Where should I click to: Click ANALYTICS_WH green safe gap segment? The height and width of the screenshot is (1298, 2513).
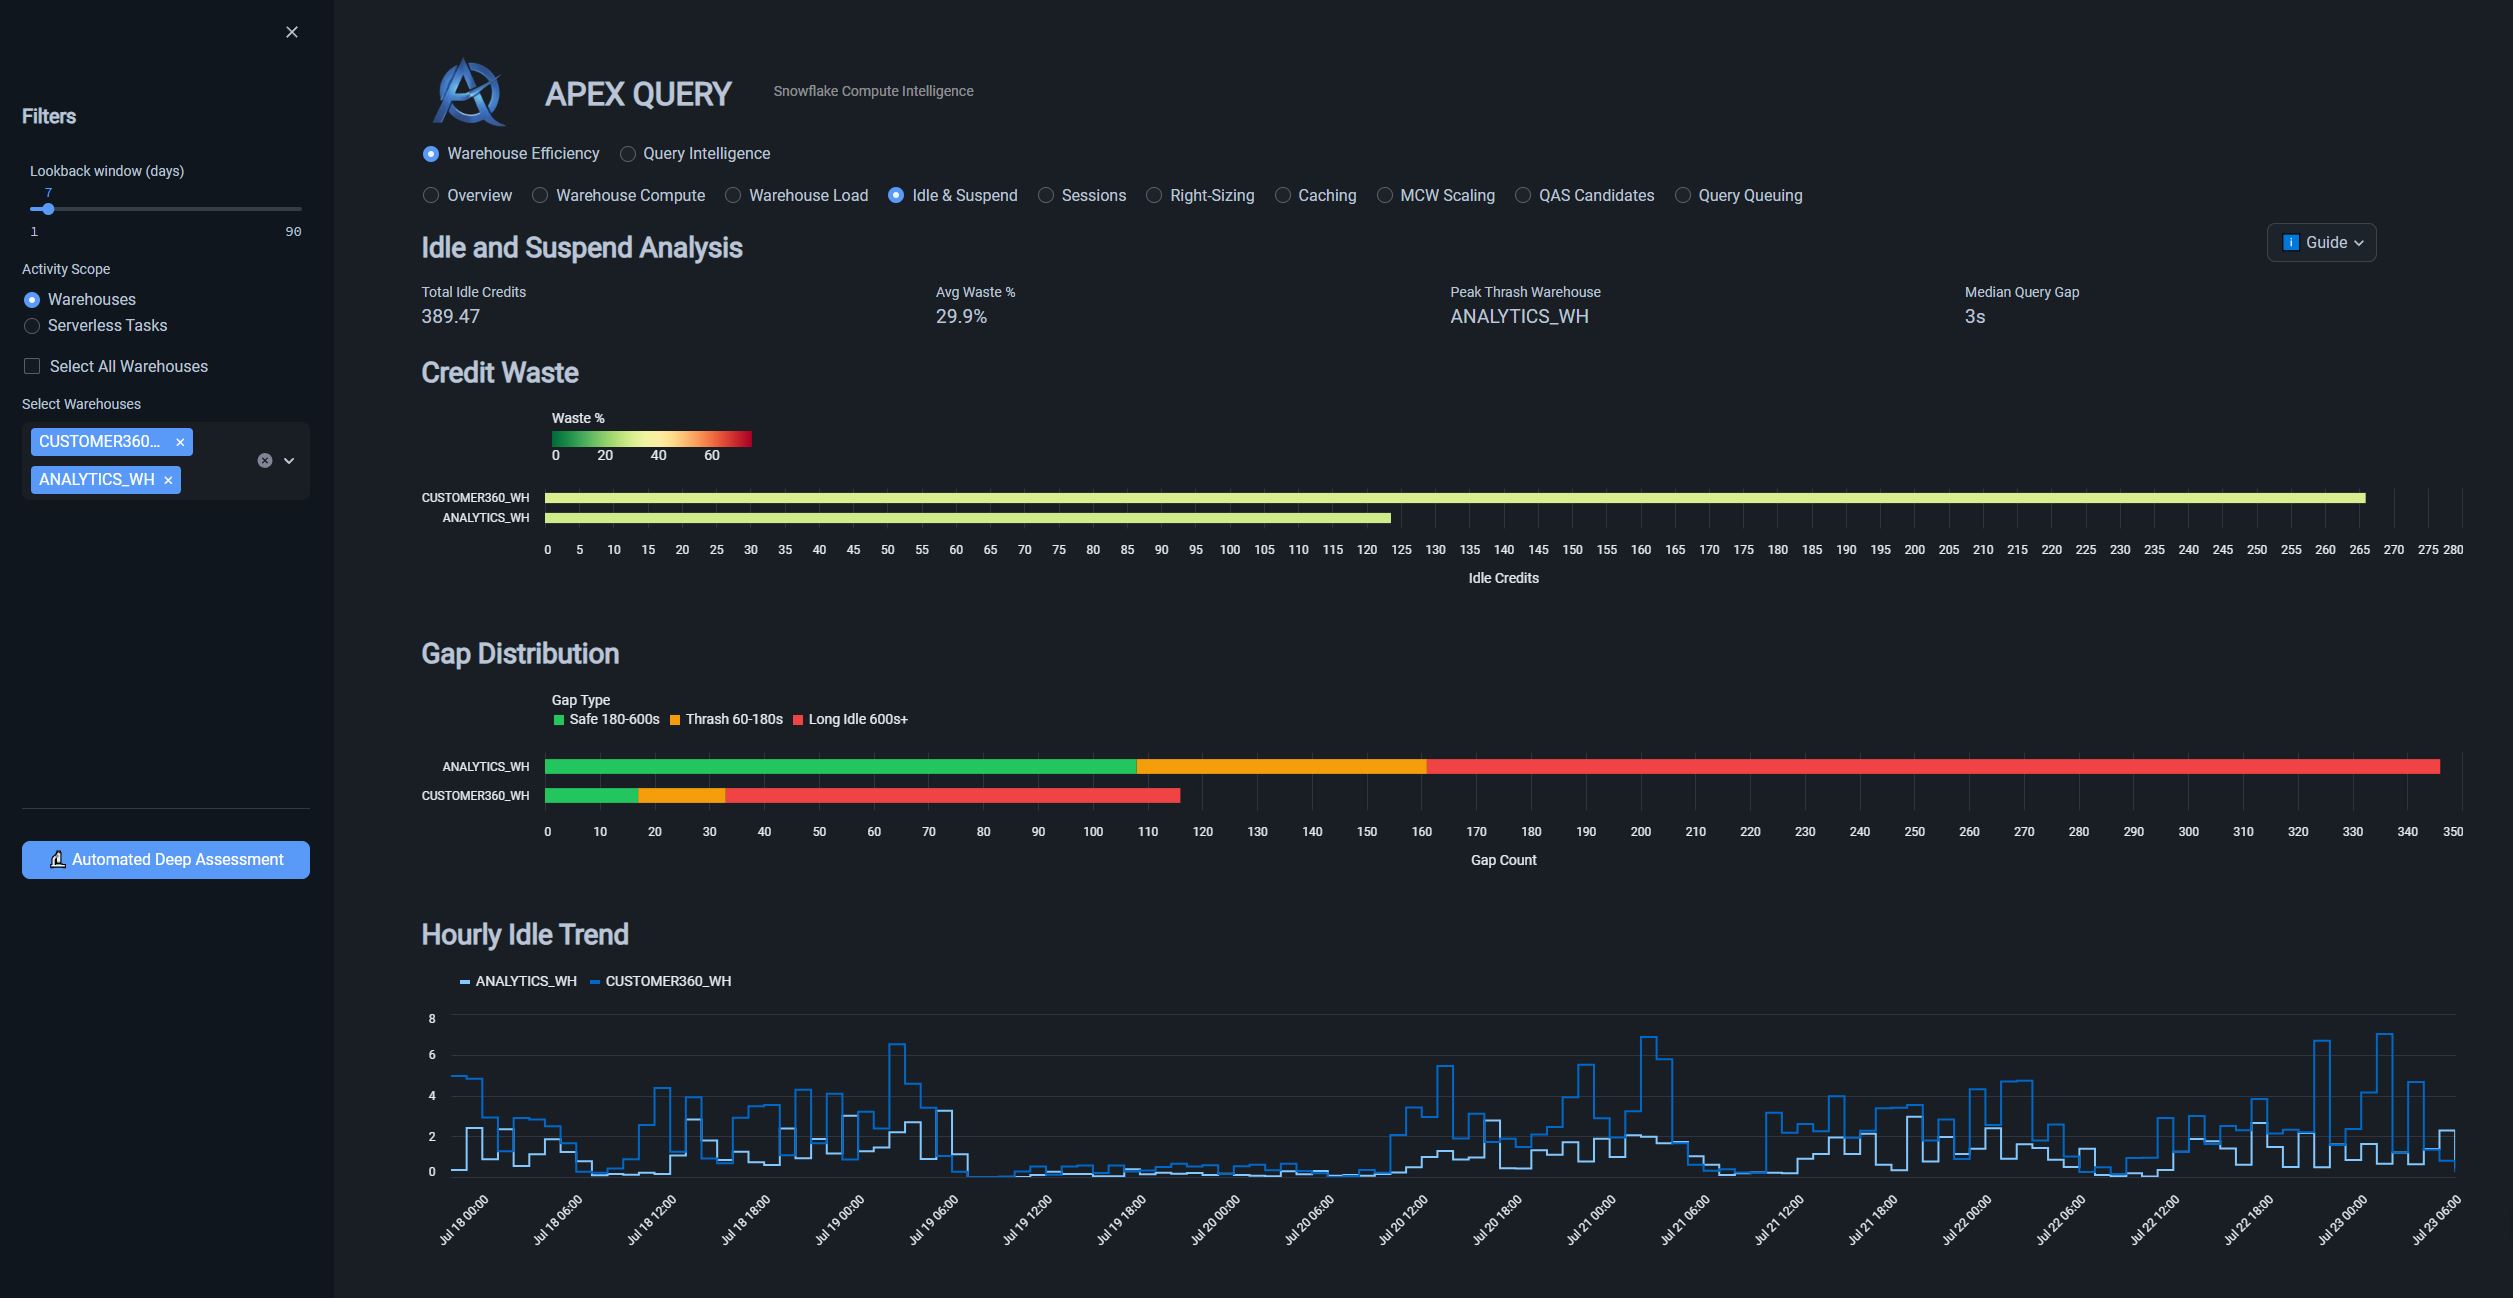pos(841,767)
